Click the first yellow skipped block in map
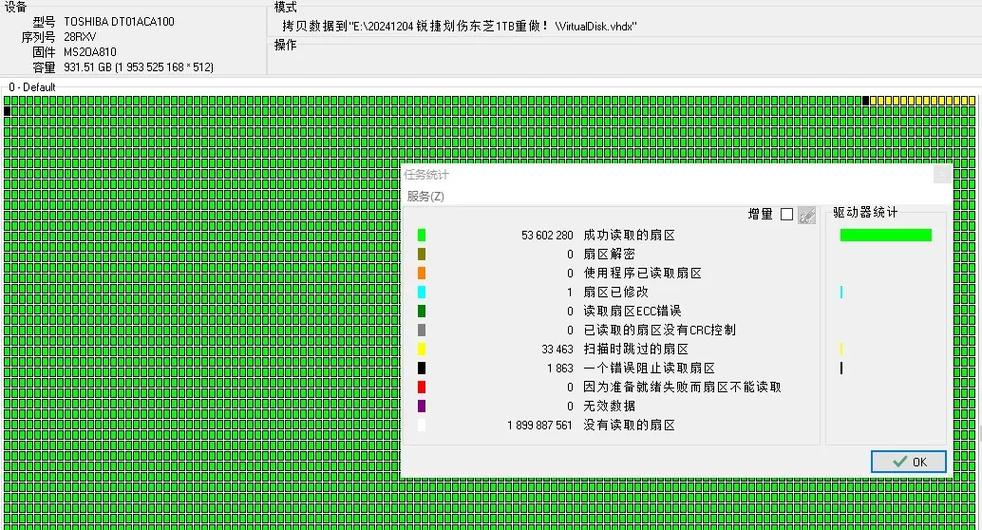The height and width of the screenshot is (530, 982). coord(873,100)
